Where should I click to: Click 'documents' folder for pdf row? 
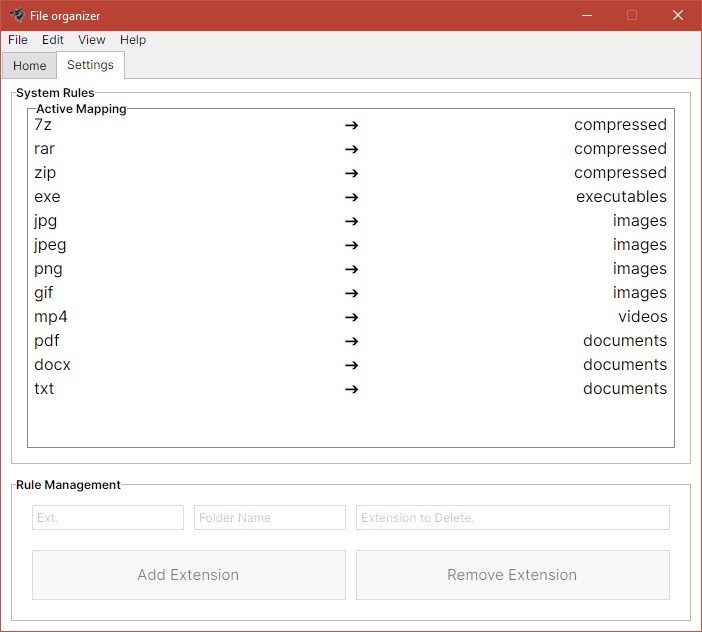(625, 341)
